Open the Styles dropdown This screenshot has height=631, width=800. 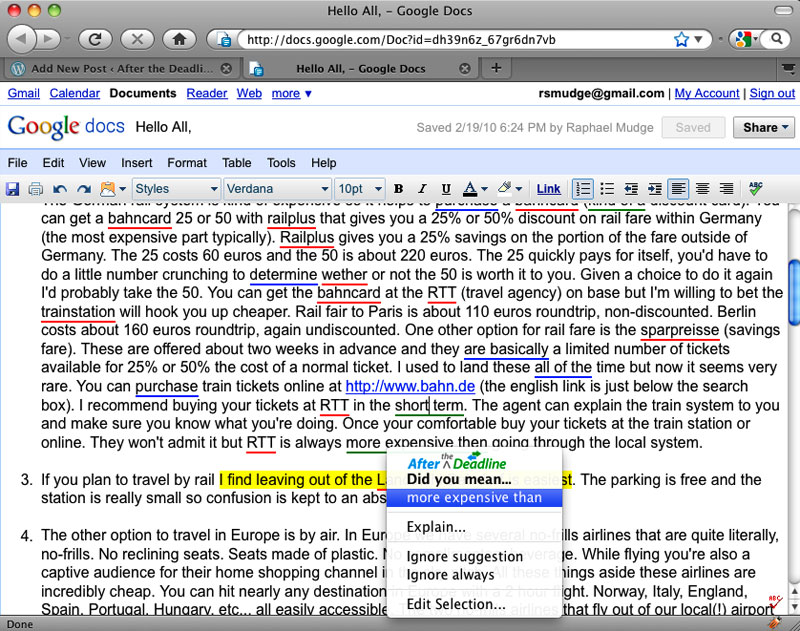(x=176, y=189)
